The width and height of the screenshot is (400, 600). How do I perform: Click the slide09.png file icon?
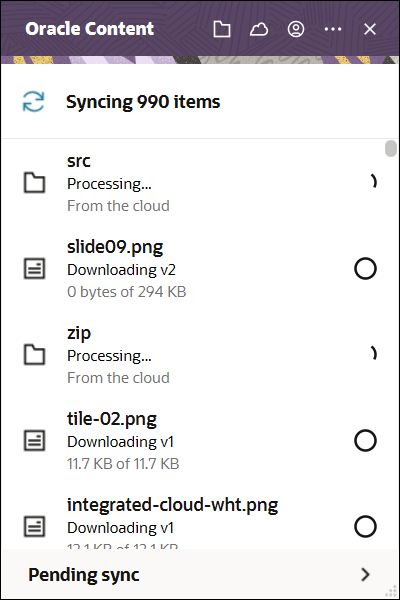(34, 269)
